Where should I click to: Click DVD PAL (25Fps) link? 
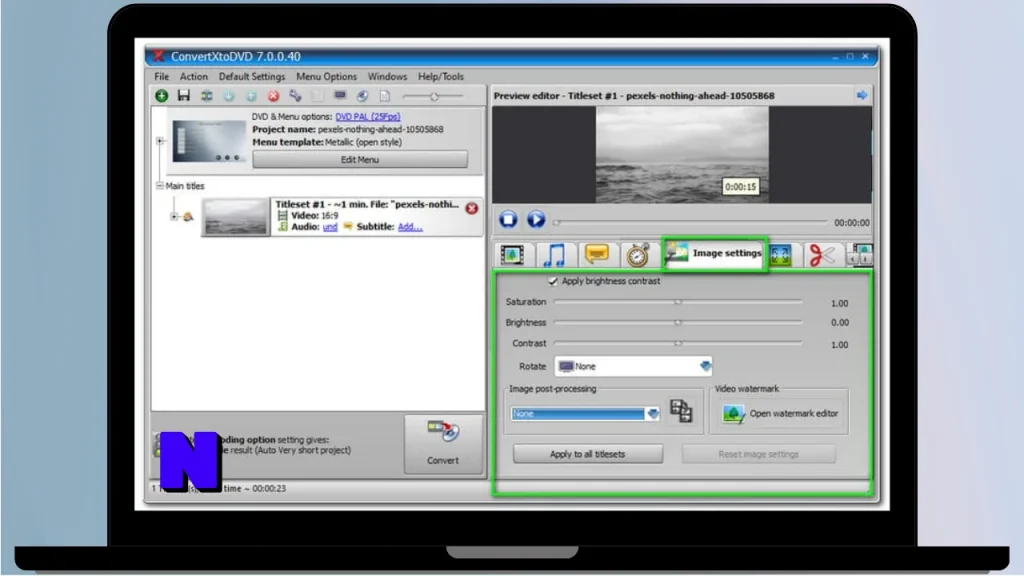368,117
